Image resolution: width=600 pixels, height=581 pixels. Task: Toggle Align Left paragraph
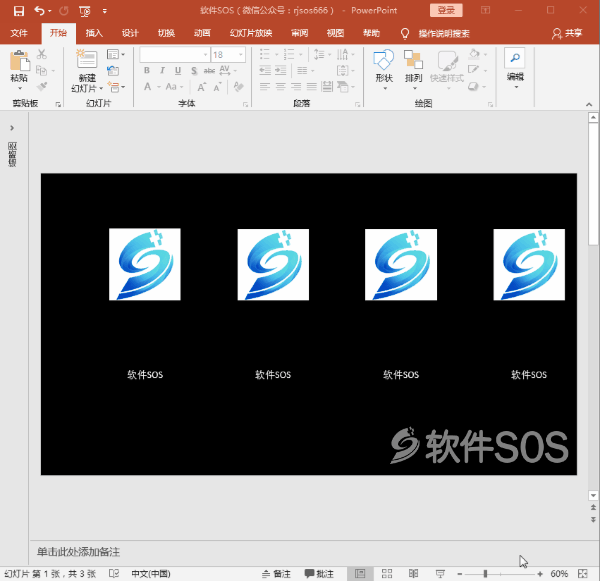265,87
